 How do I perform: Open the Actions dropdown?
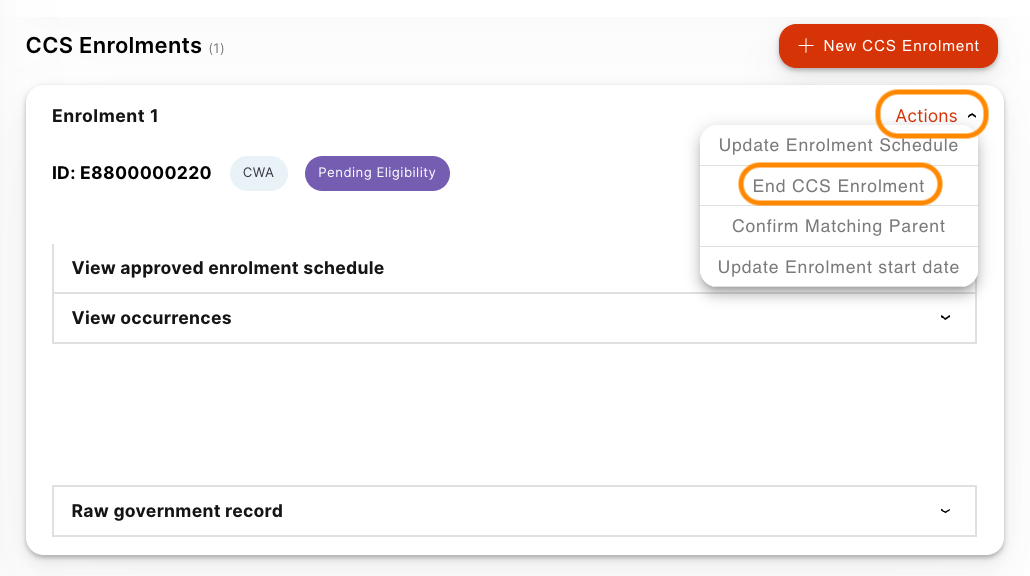coord(926,116)
